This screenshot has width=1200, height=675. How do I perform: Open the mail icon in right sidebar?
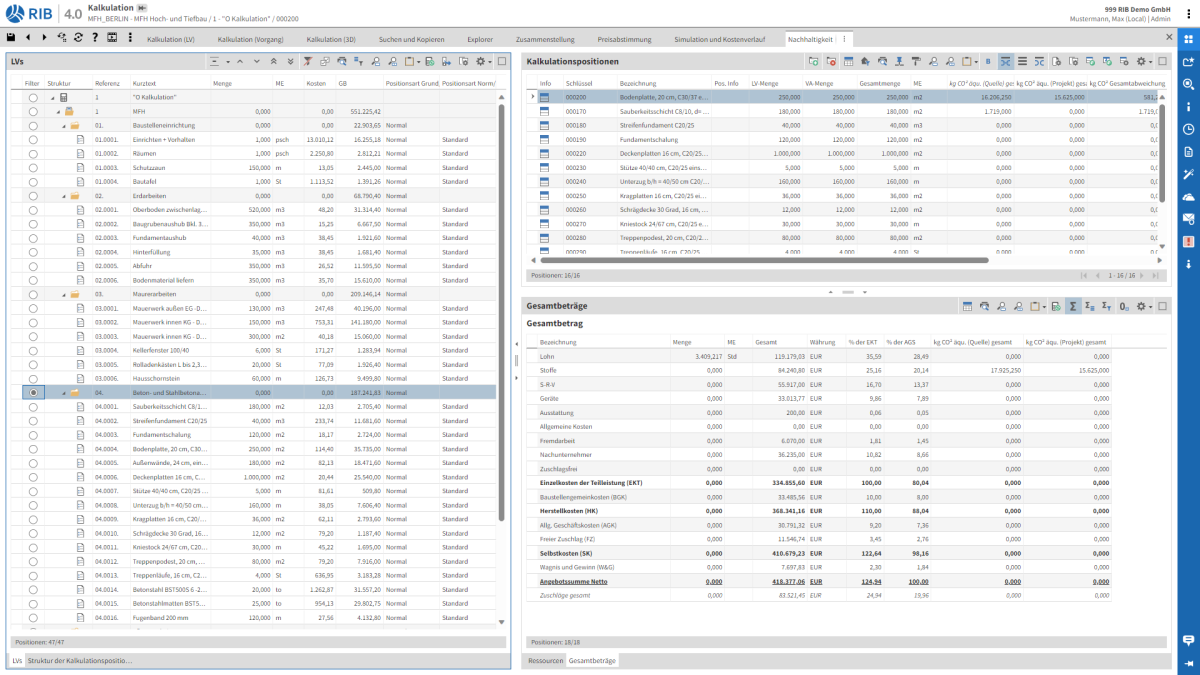coord(1188,219)
